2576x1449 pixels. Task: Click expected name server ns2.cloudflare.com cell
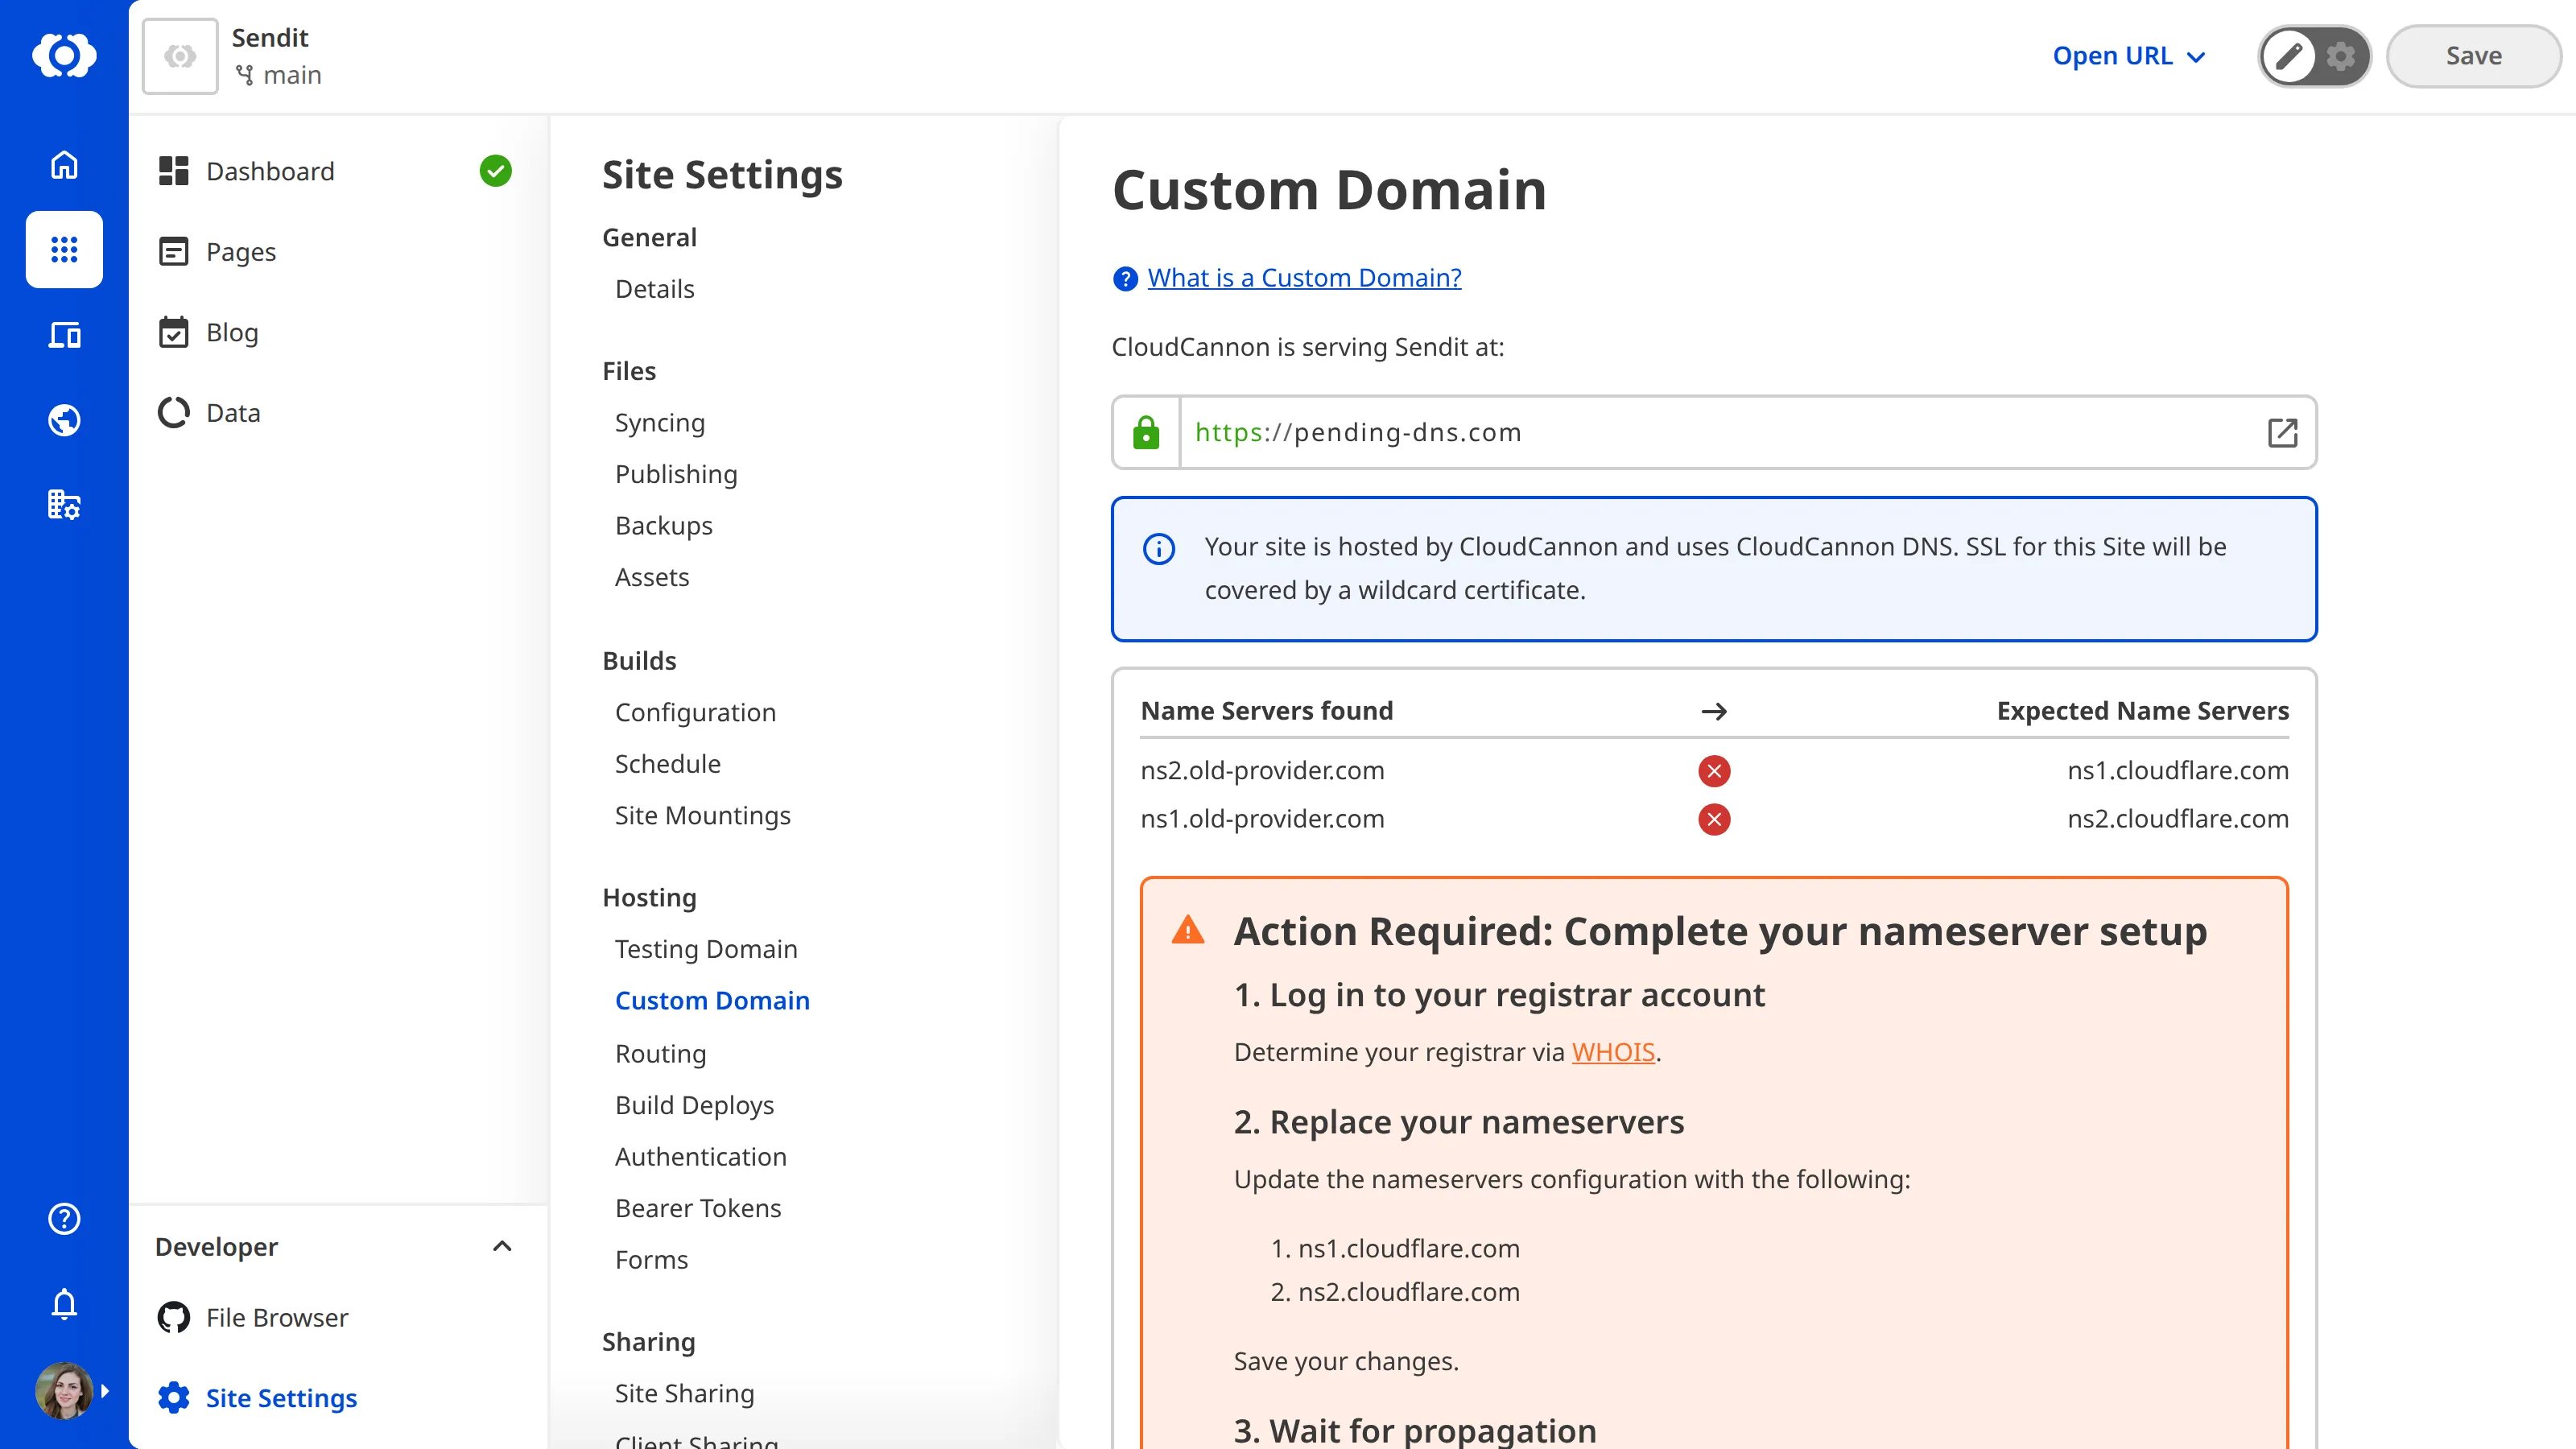[2177, 819]
